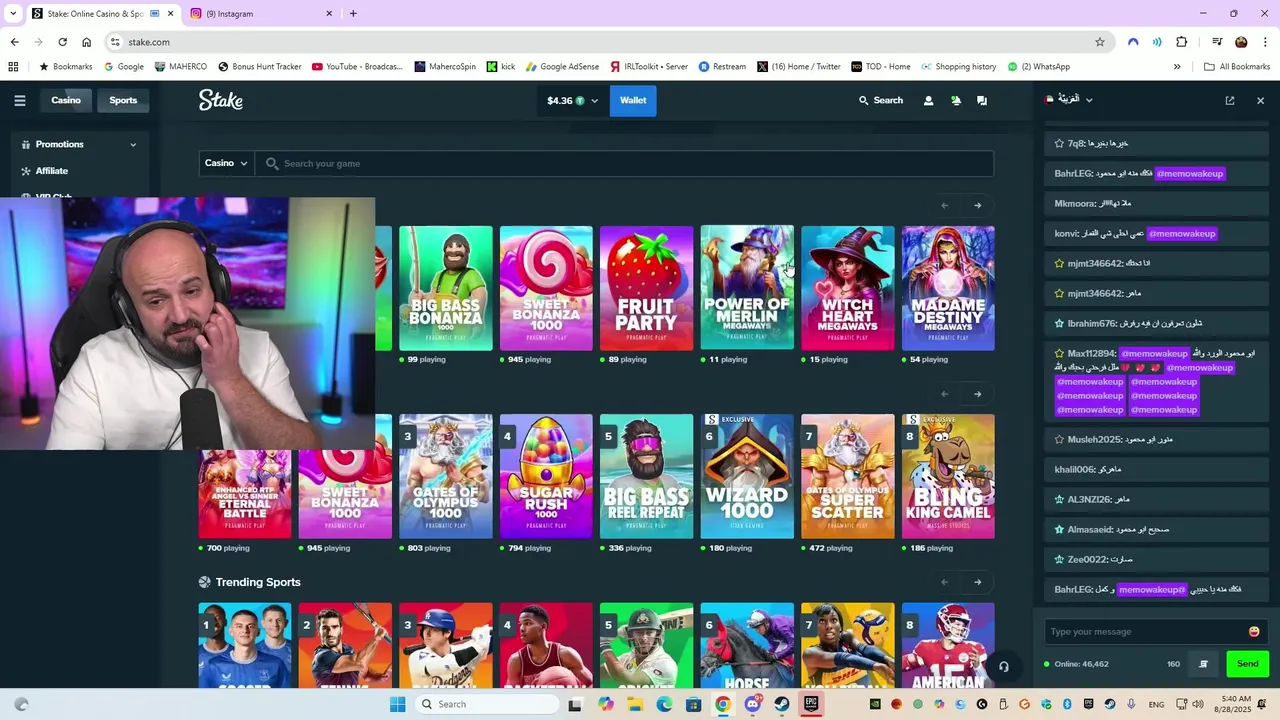Open Witch Heart Megaways game
The width and height of the screenshot is (1280, 720).
tap(848, 288)
